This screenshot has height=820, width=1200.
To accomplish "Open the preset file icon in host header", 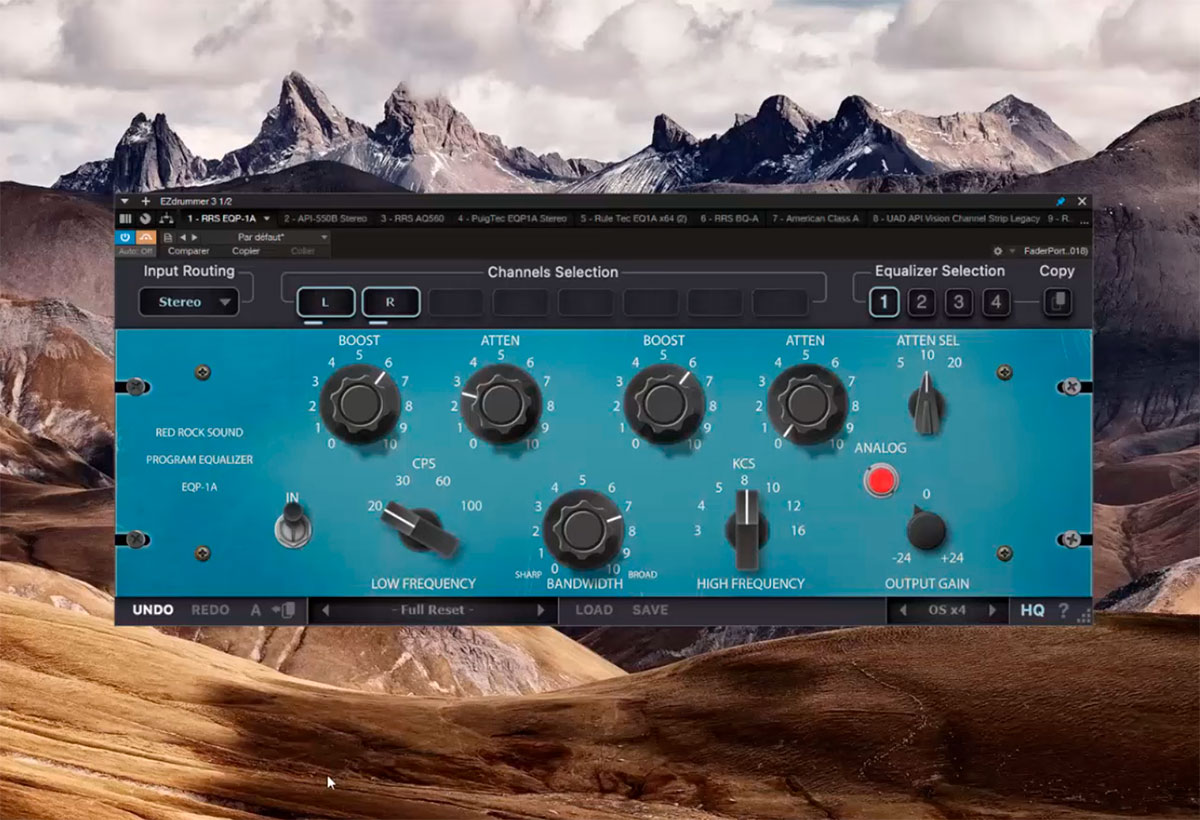I will point(167,237).
